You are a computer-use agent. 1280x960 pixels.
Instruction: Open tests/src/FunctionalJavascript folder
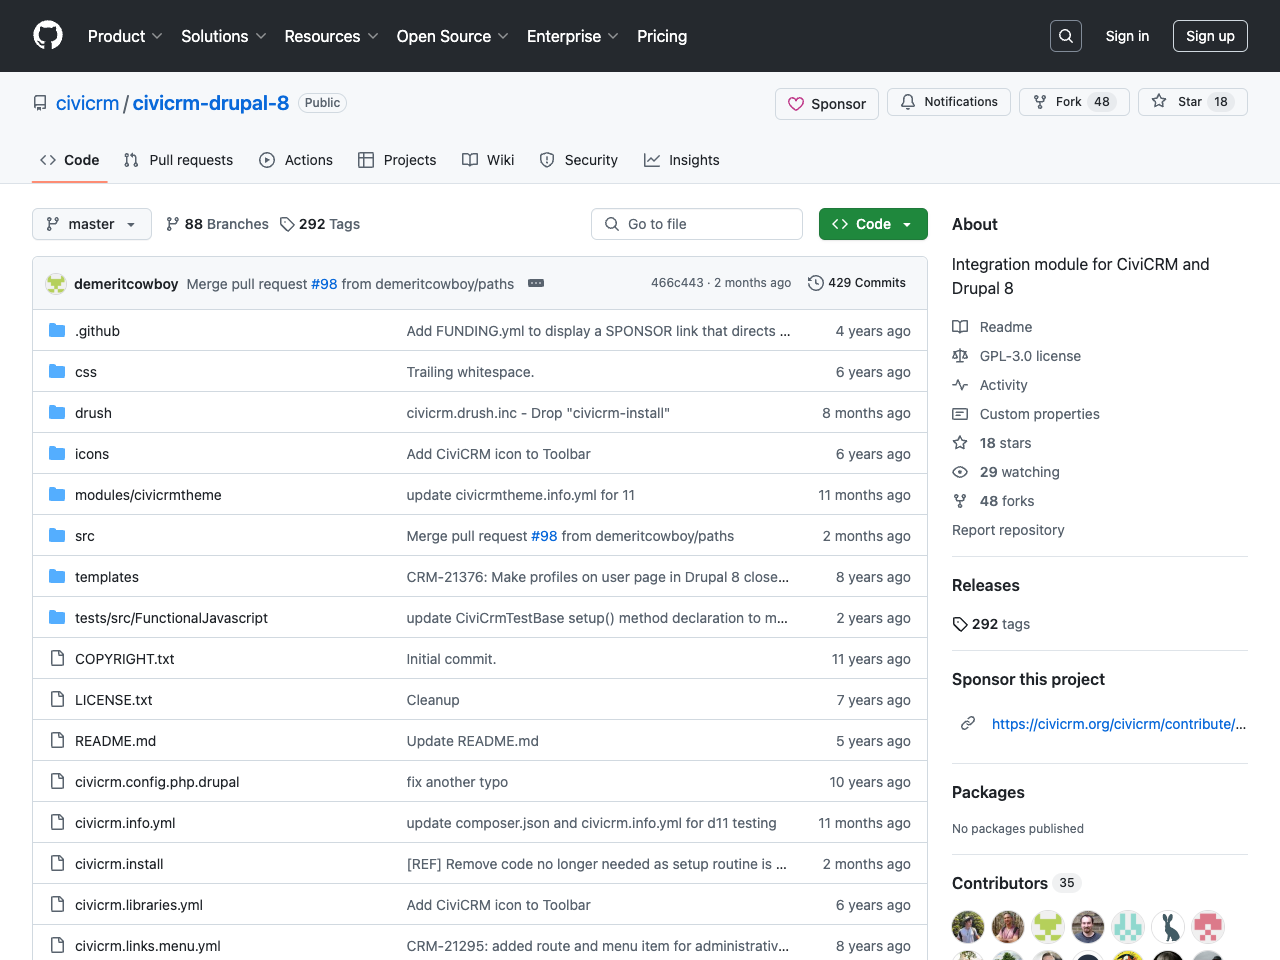171,618
